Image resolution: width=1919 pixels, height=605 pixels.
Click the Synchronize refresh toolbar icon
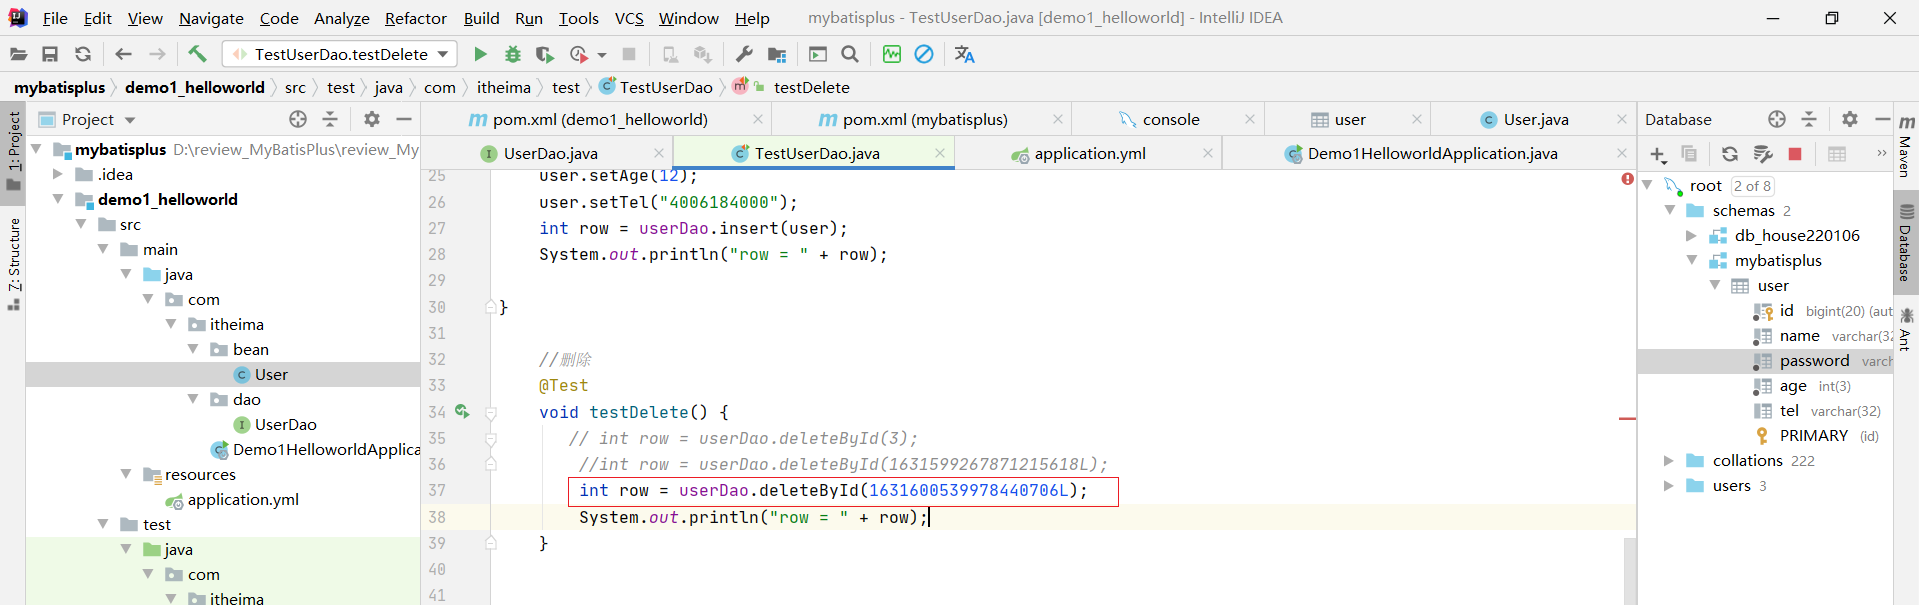[x=83, y=54]
